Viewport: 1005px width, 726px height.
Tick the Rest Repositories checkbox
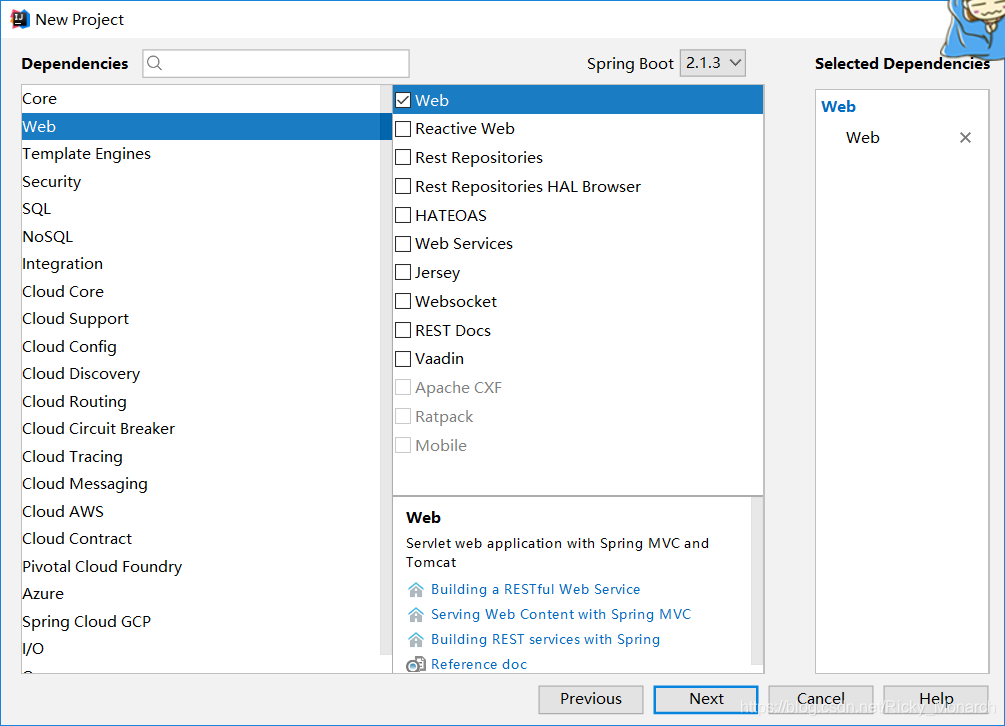(x=403, y=157)
